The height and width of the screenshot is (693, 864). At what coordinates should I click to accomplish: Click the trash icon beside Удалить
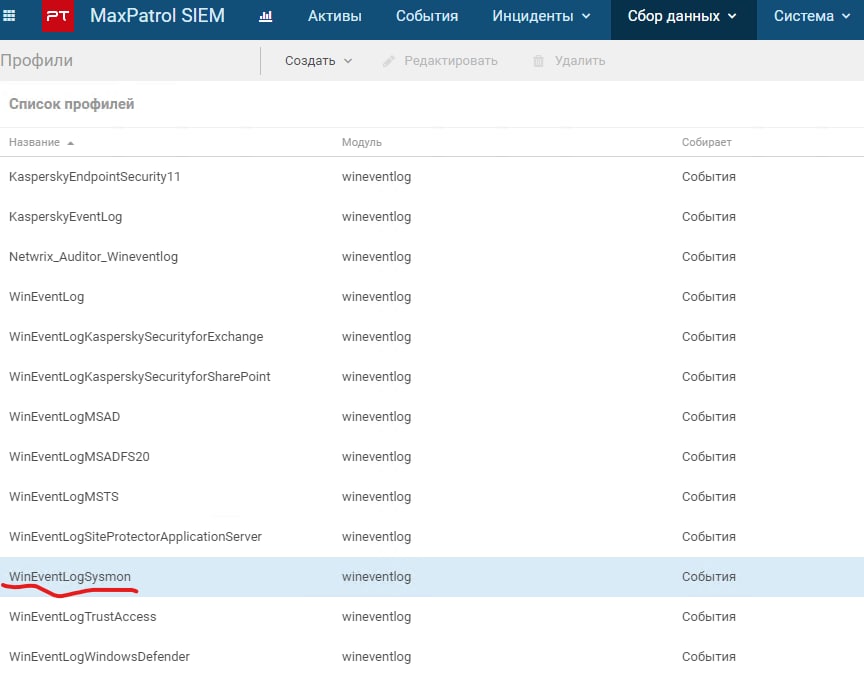pos(538,61)
